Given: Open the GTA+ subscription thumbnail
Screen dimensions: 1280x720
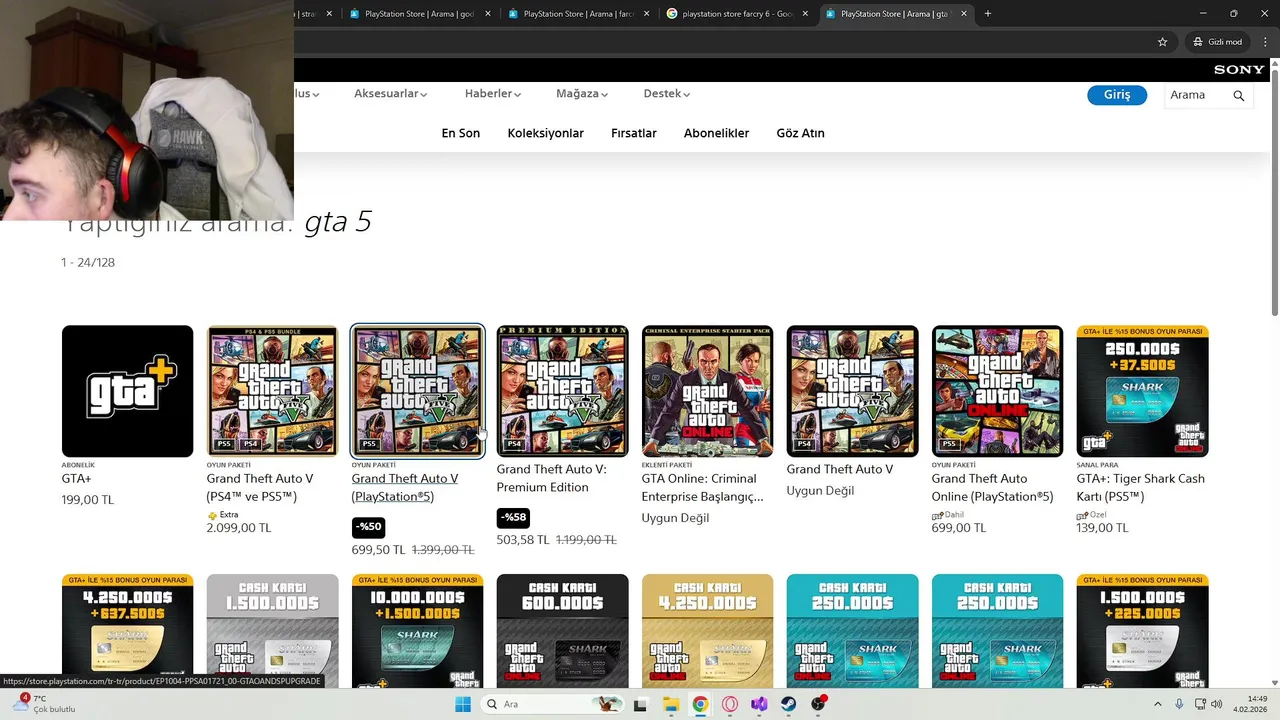Looking at the screenshot, I should coord(127,391).
